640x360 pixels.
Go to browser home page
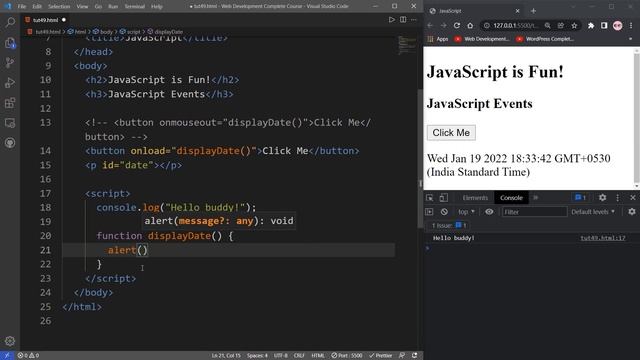point(470,25)
